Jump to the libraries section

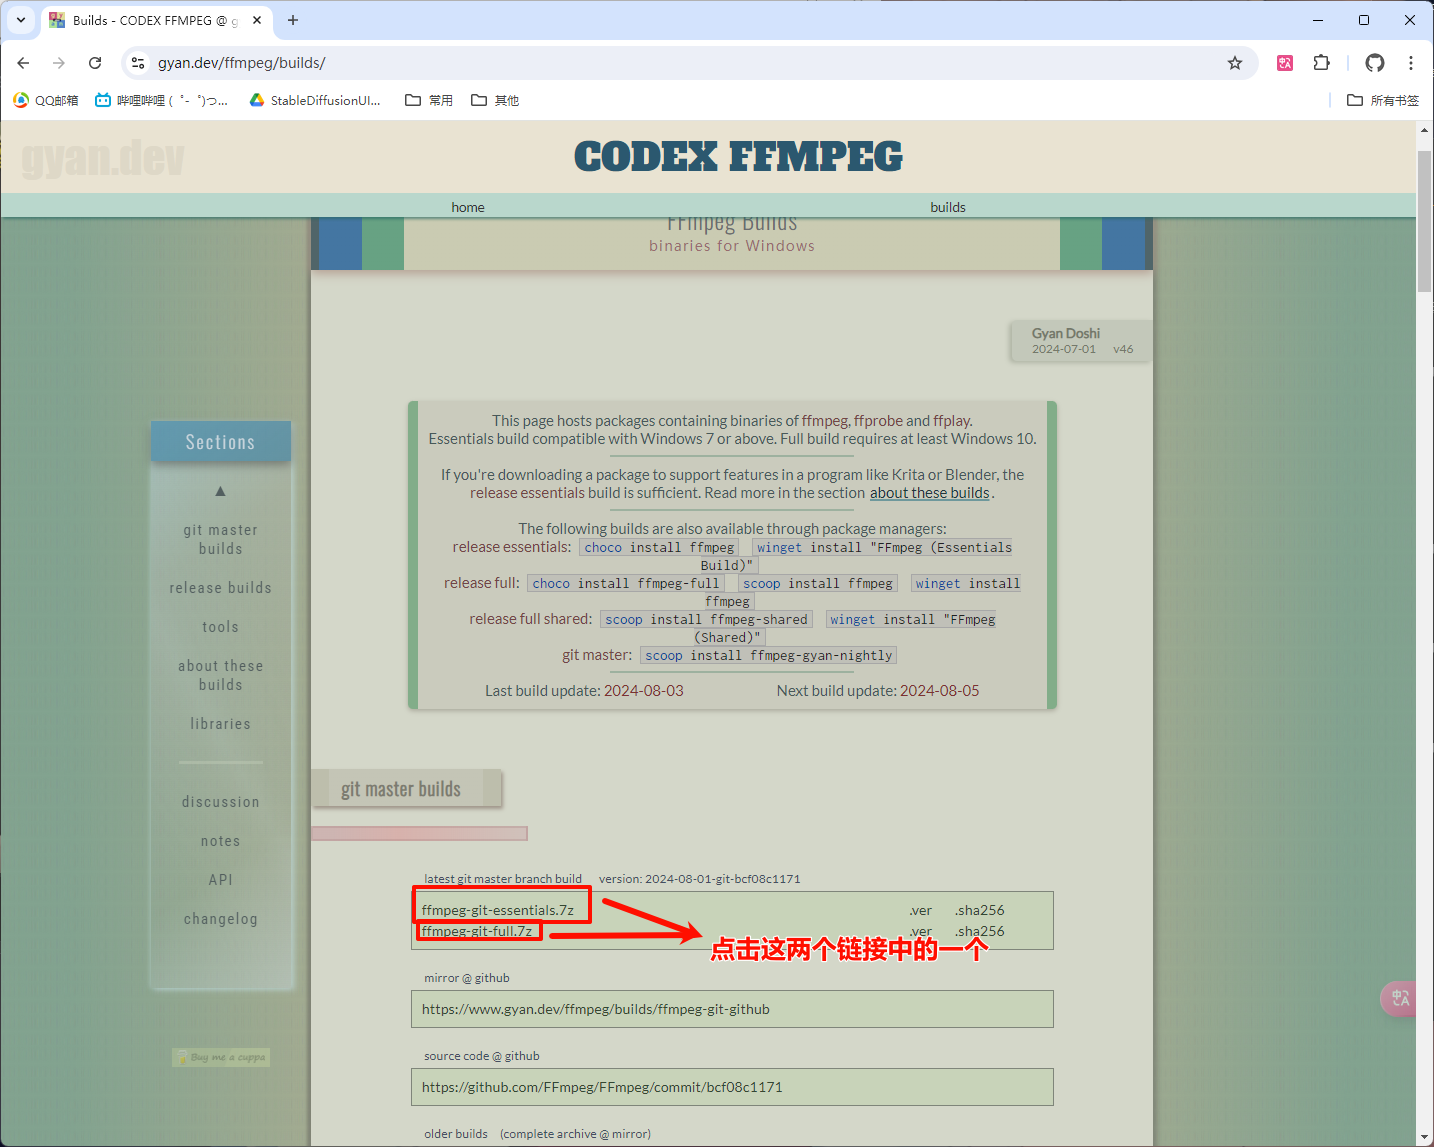pos(221,724)
